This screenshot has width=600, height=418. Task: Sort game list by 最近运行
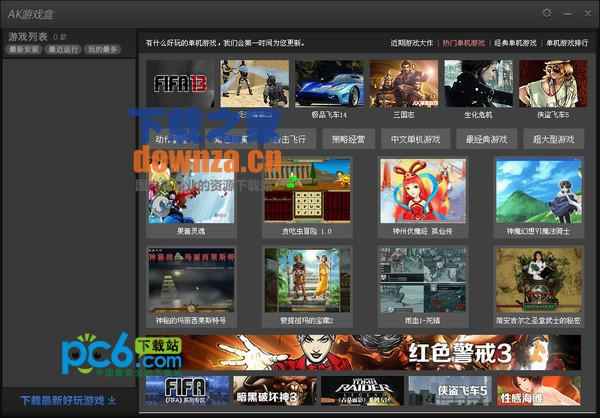tap(63, 49)
